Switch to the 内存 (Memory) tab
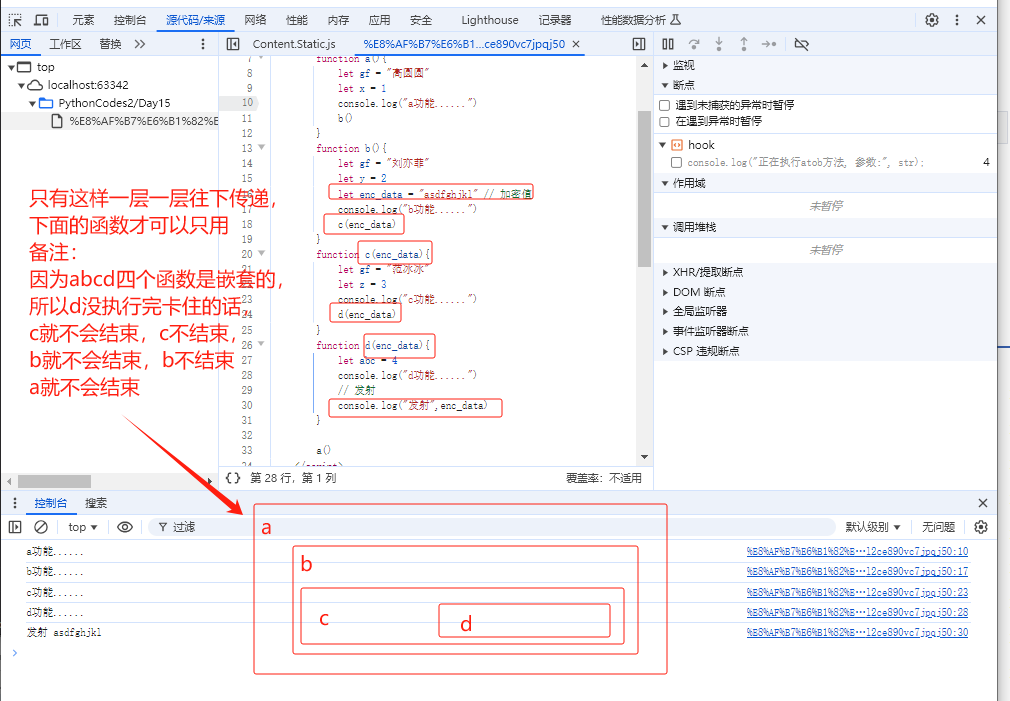1010x701 pixels. pyautogui.click(x=338, y=20)
